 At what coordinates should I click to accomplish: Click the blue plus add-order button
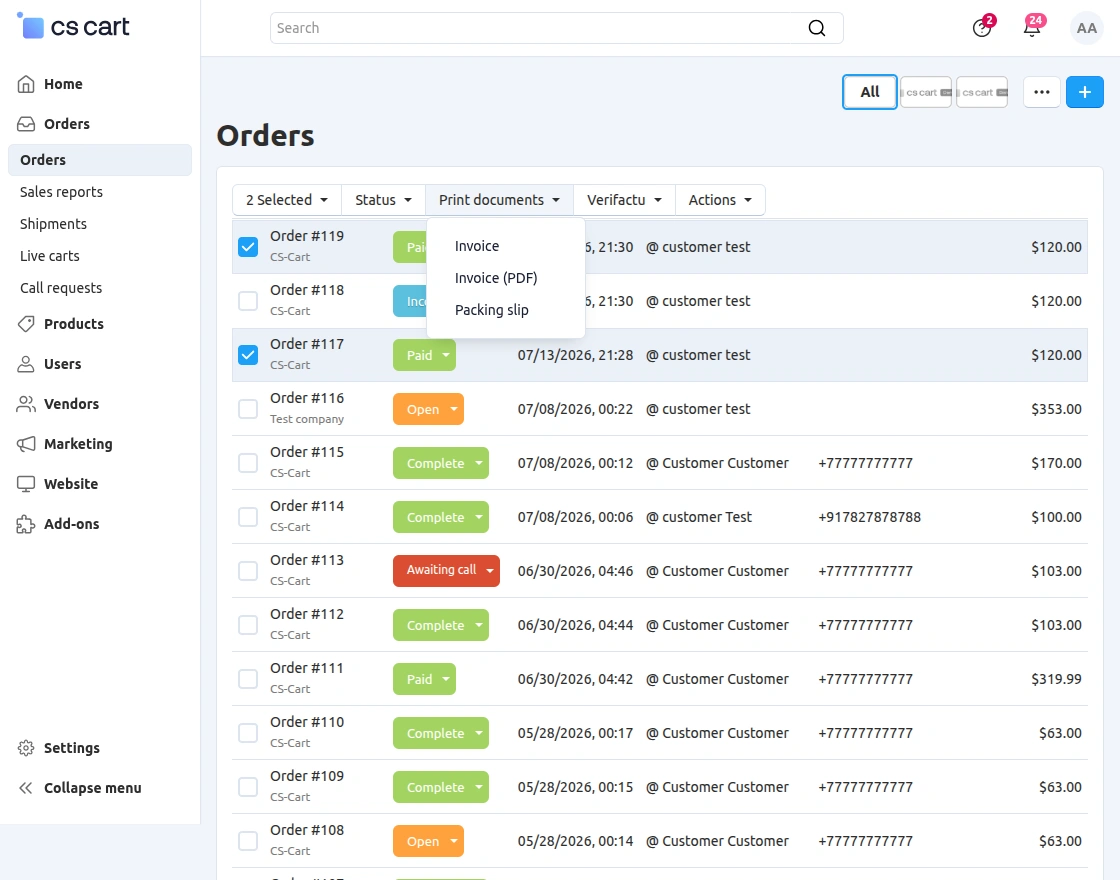pos(1084,92)
